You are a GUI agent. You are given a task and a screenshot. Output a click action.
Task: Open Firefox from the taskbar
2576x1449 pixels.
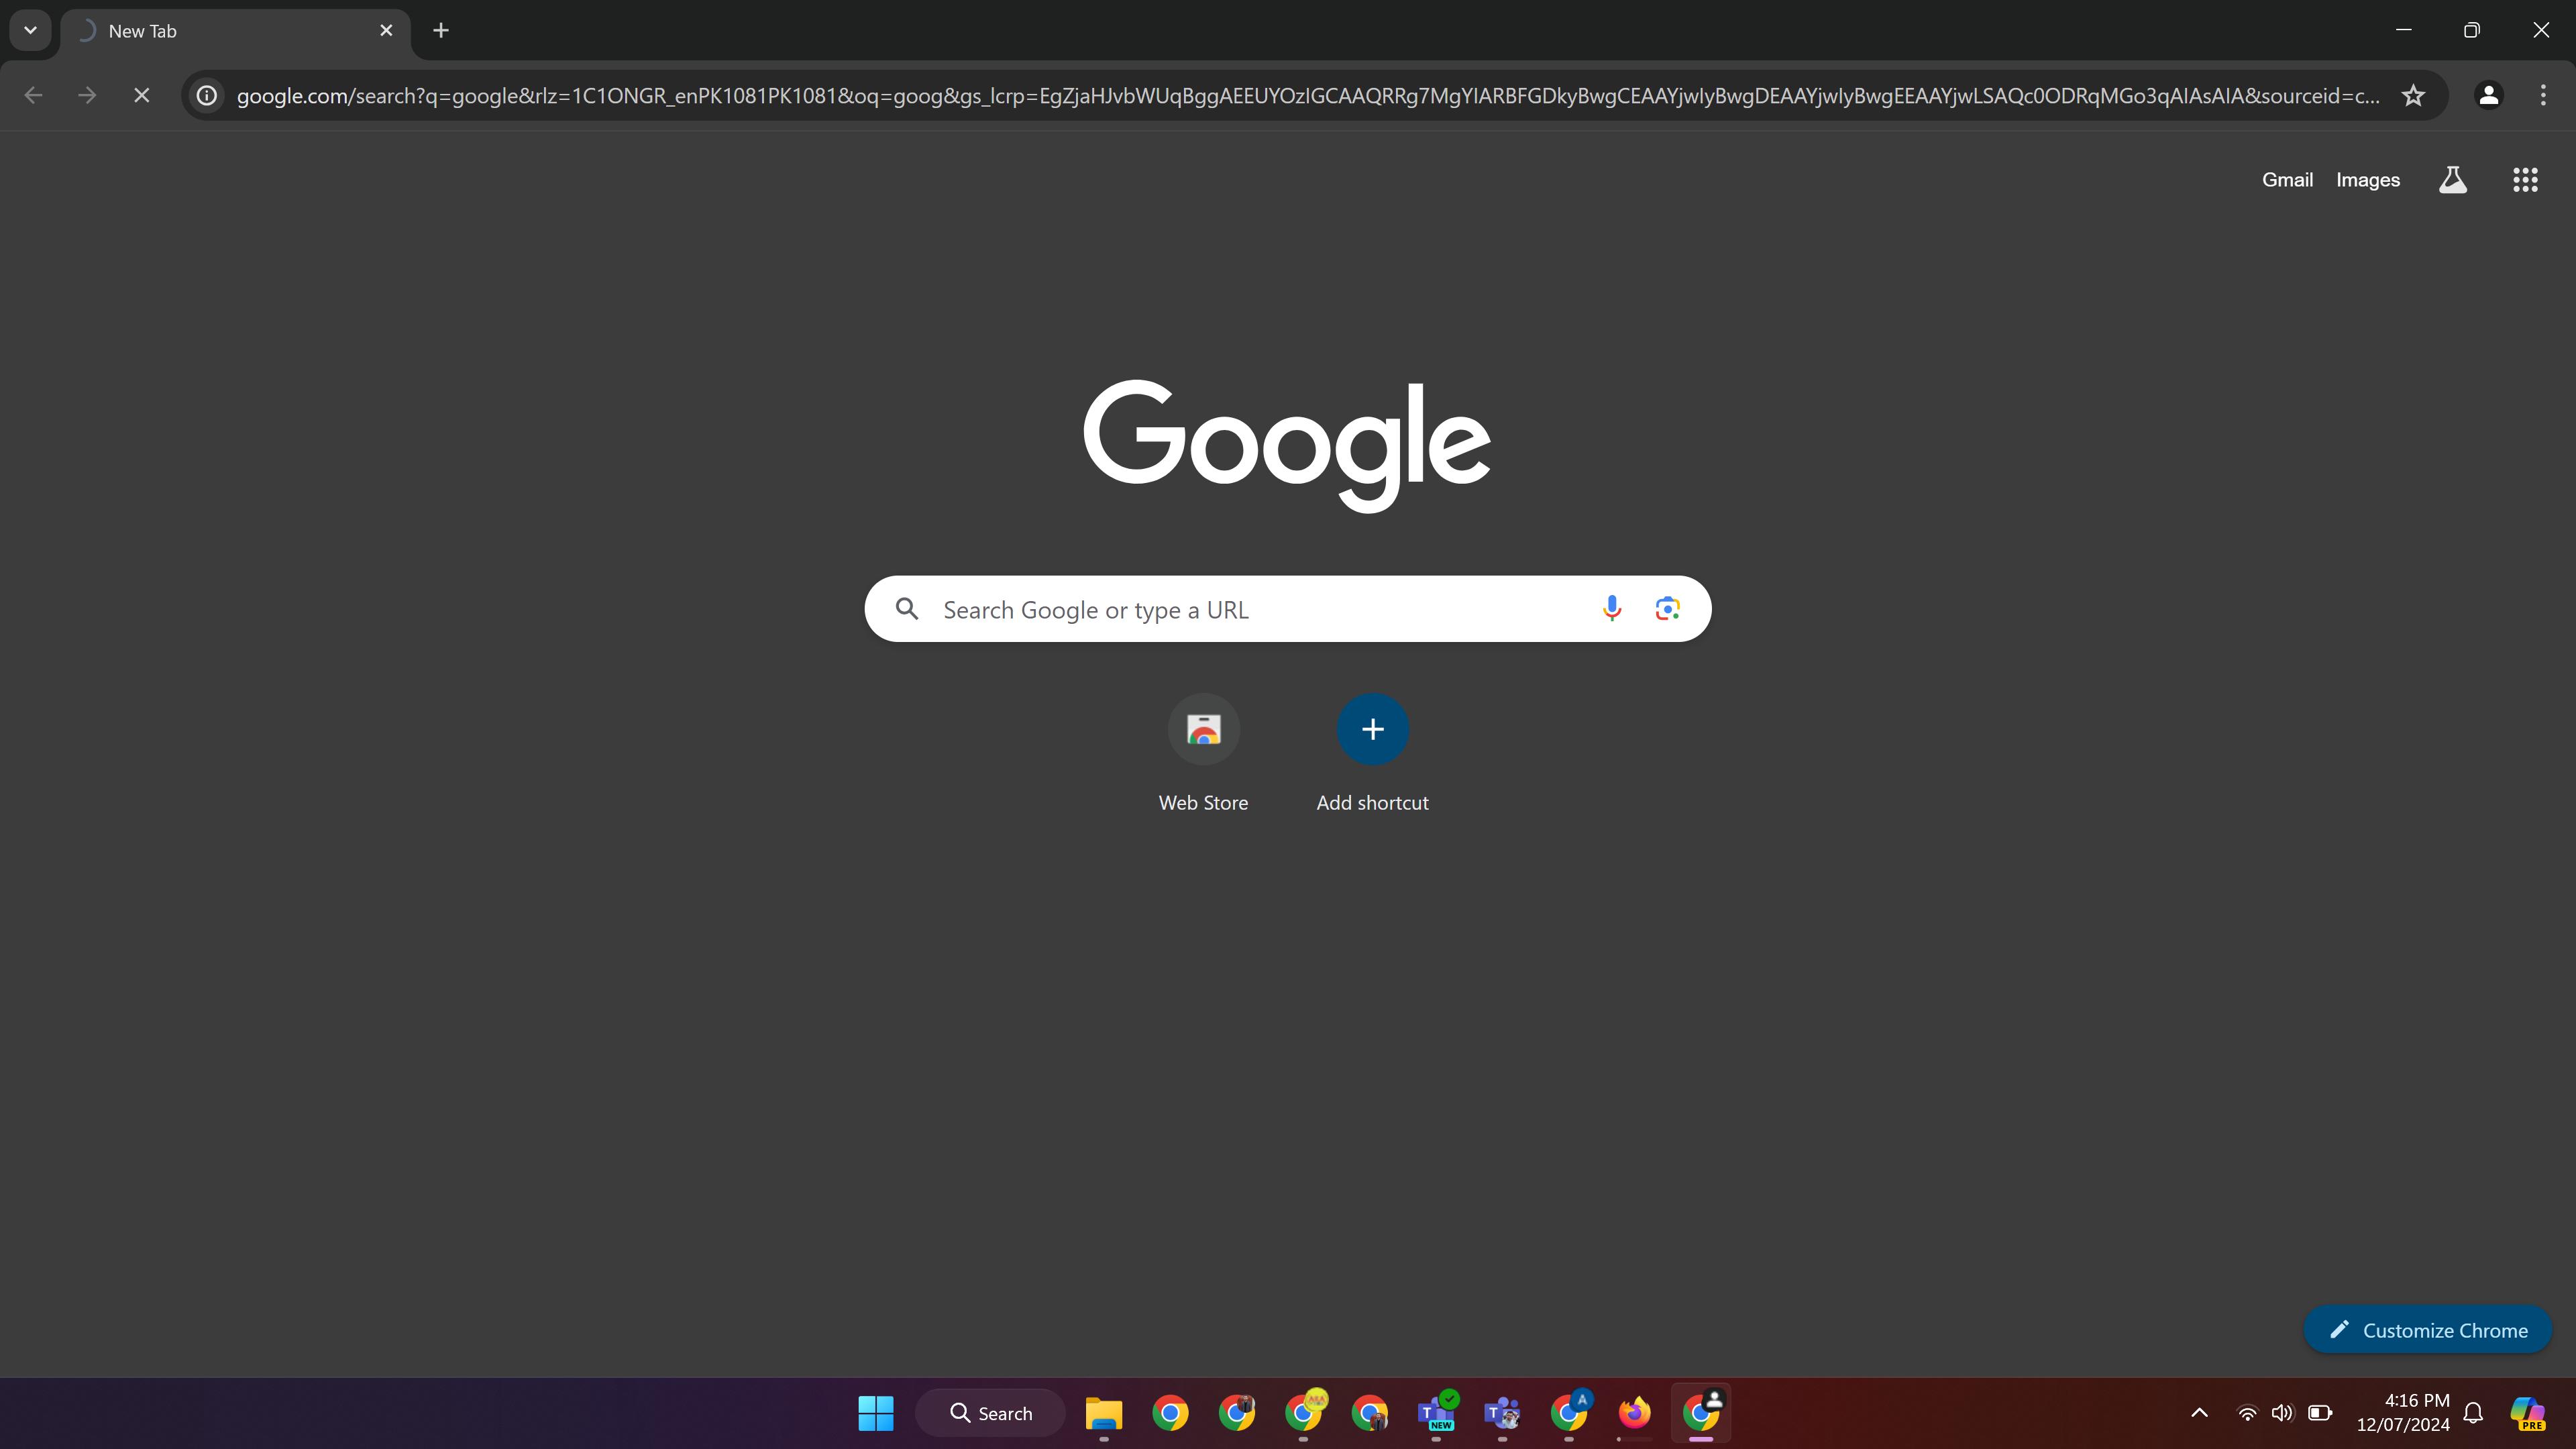click(1634, 1413)
